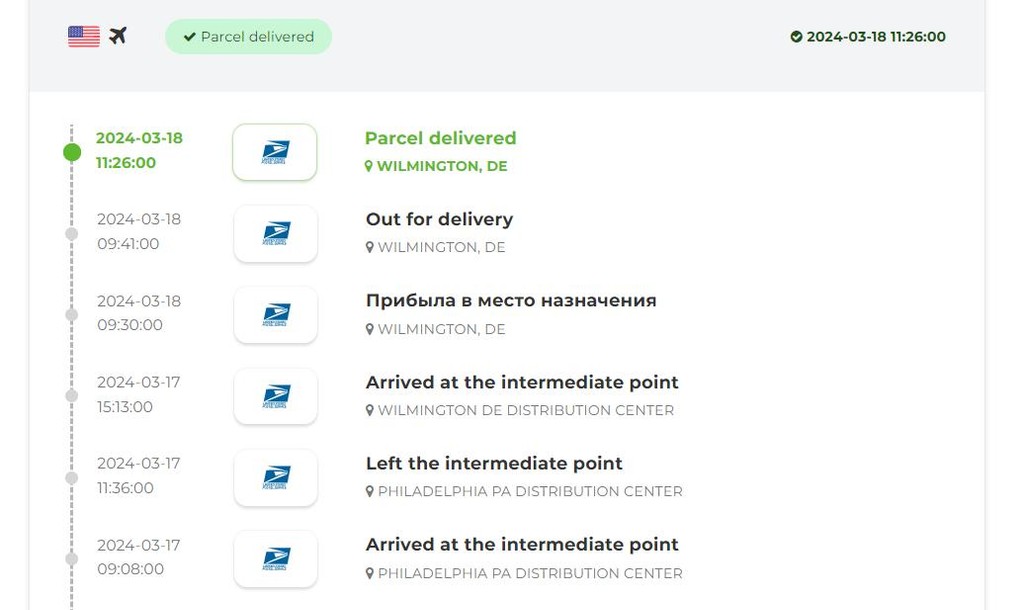This screenshot has width=1024, height=610.
Task: Click the USPS logo beside Parcel delivered
Action: 275,152
